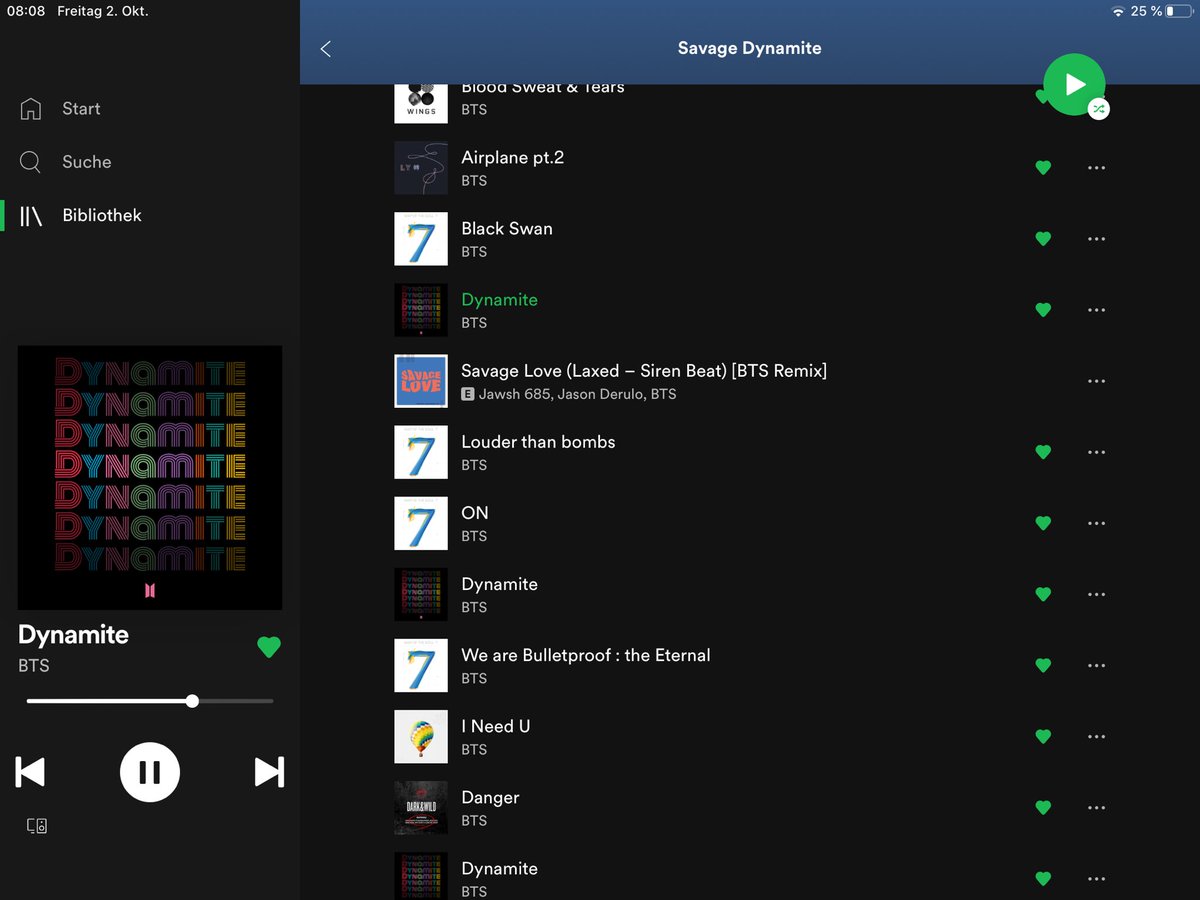Viewport: 1200px width, 900px height.
Task: Toggle the heart on Louder than bombs
Action: 1043,452
